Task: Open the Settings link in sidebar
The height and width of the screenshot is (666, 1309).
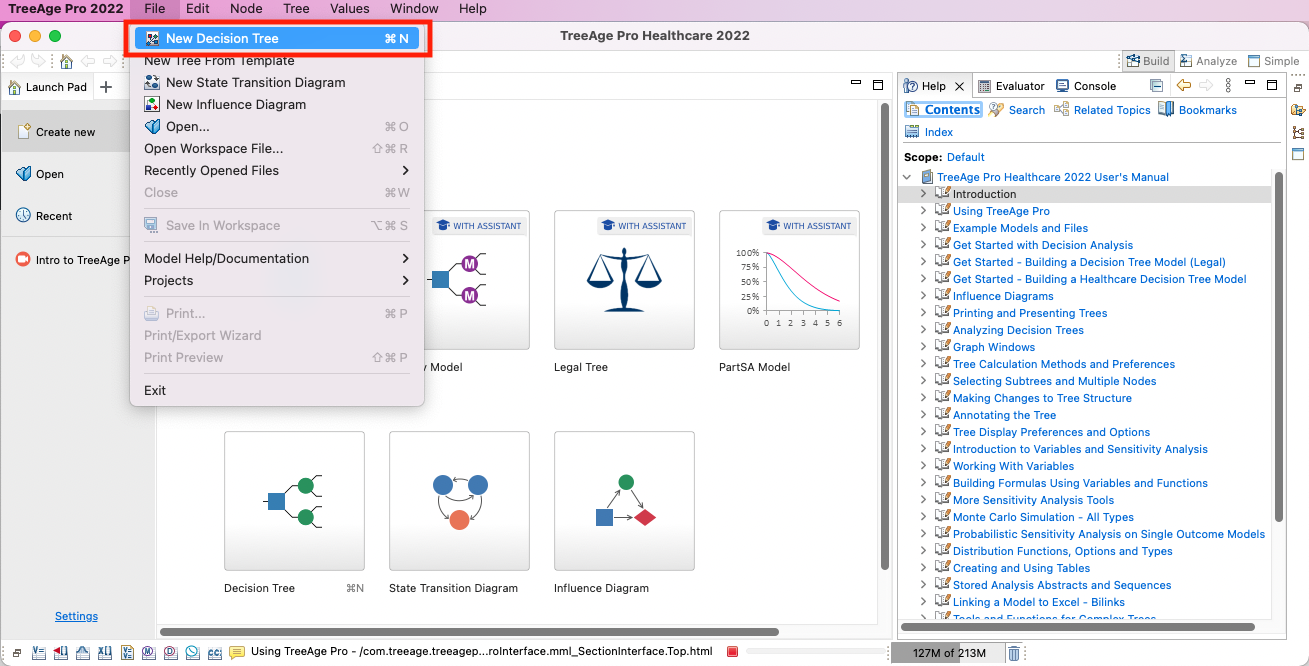Action: coord(76,615)
